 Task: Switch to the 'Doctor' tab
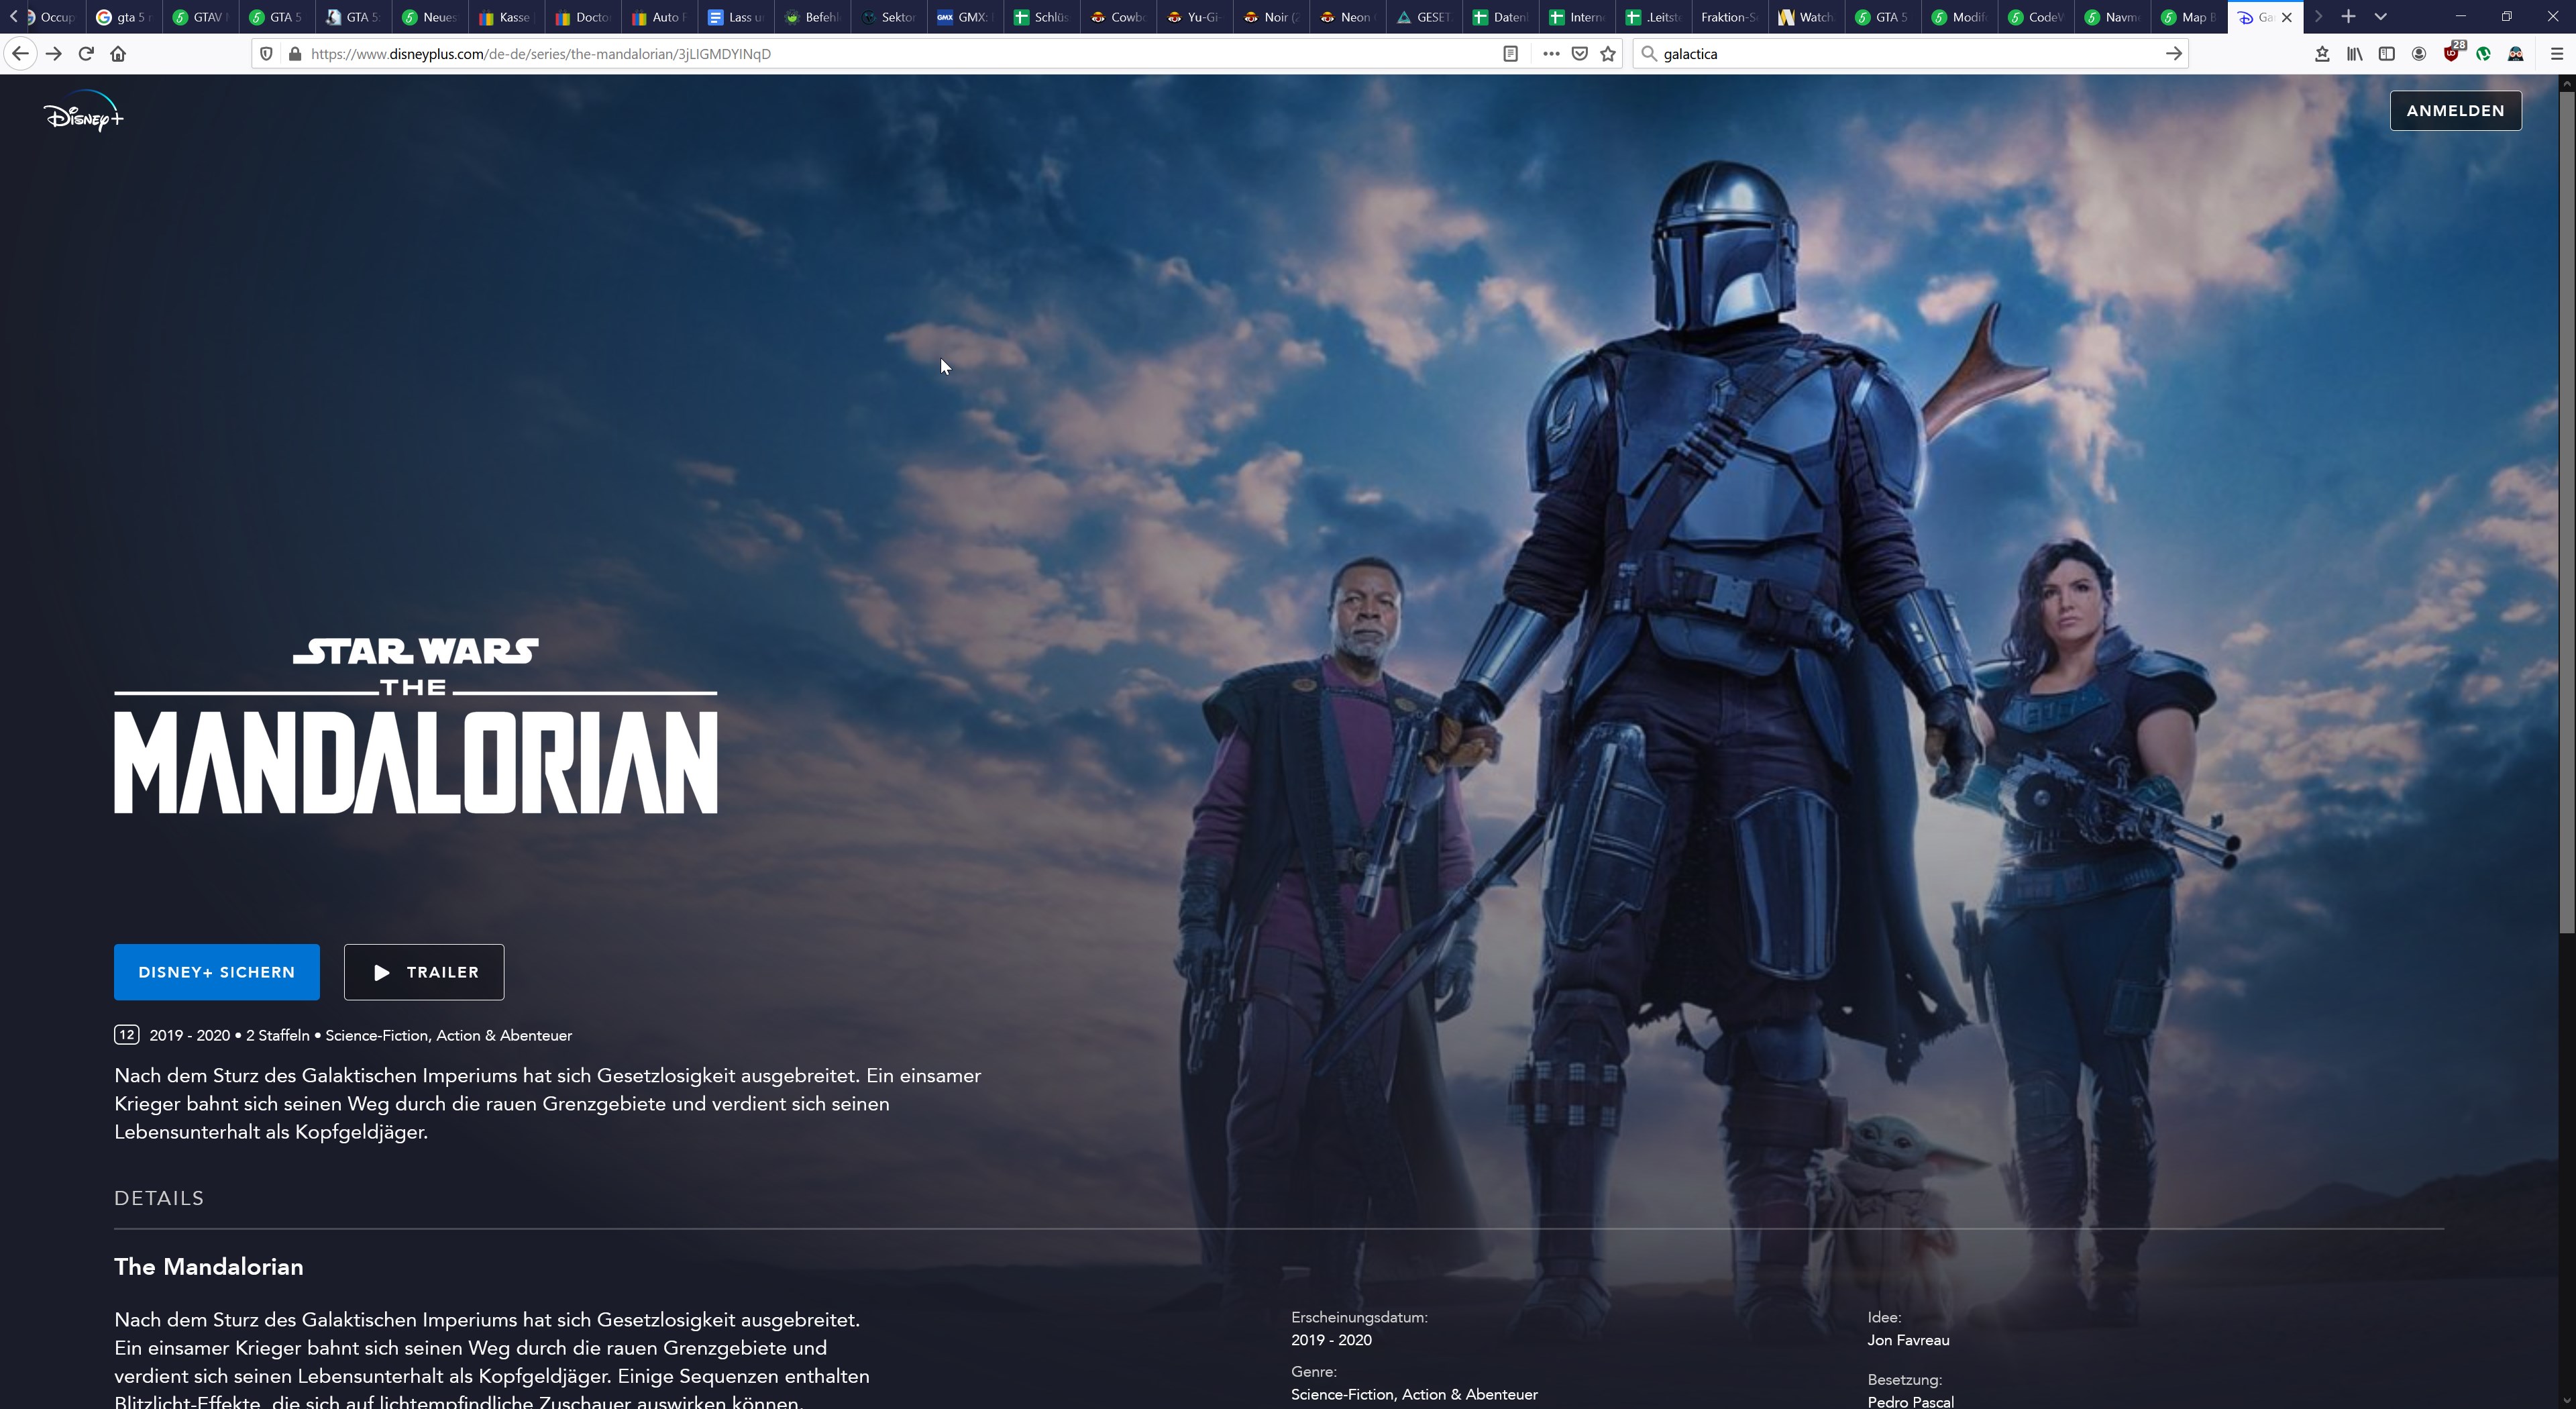pos(583,17)
